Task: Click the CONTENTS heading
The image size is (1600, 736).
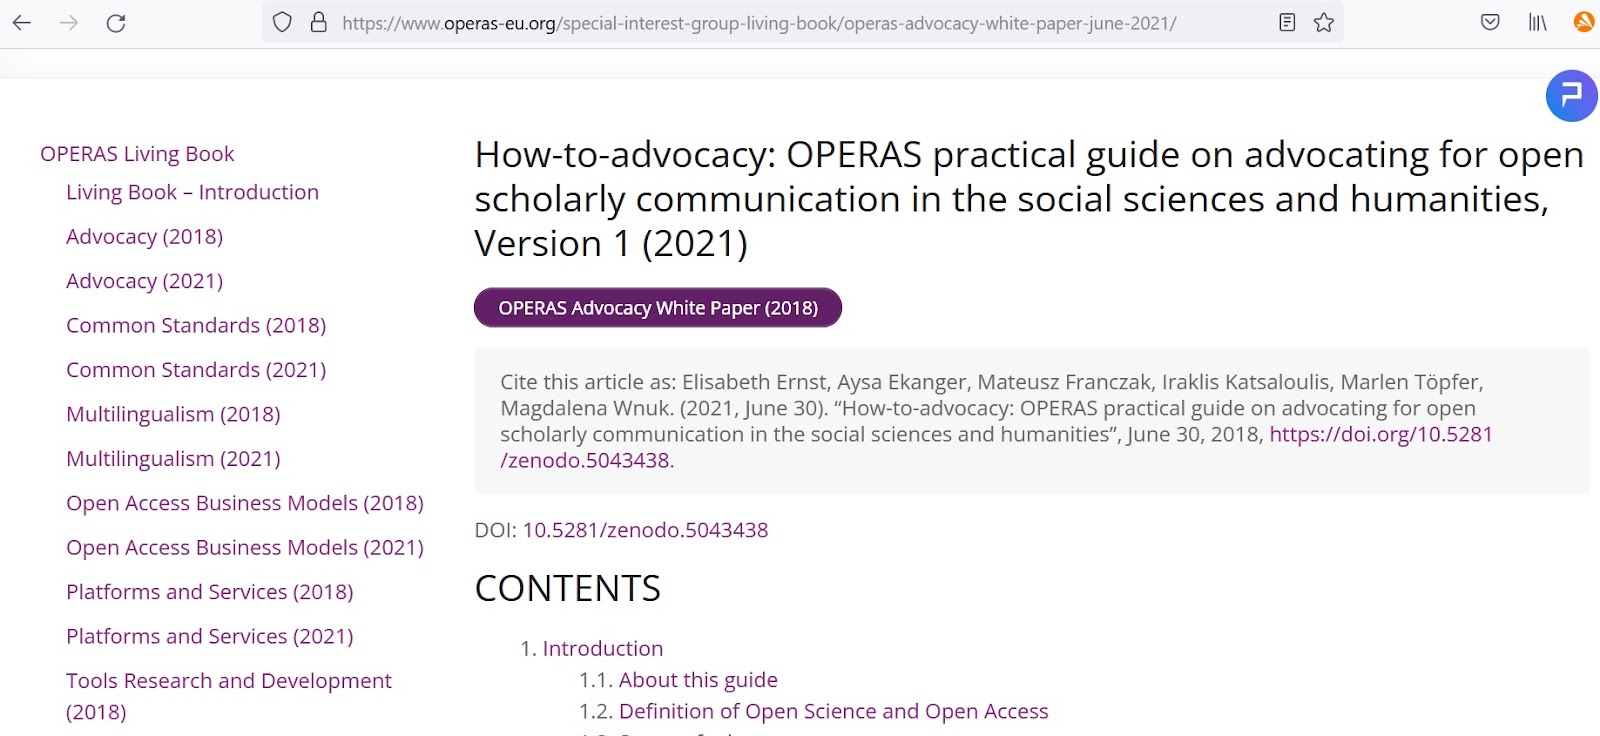Action: [x=568, y=588]
